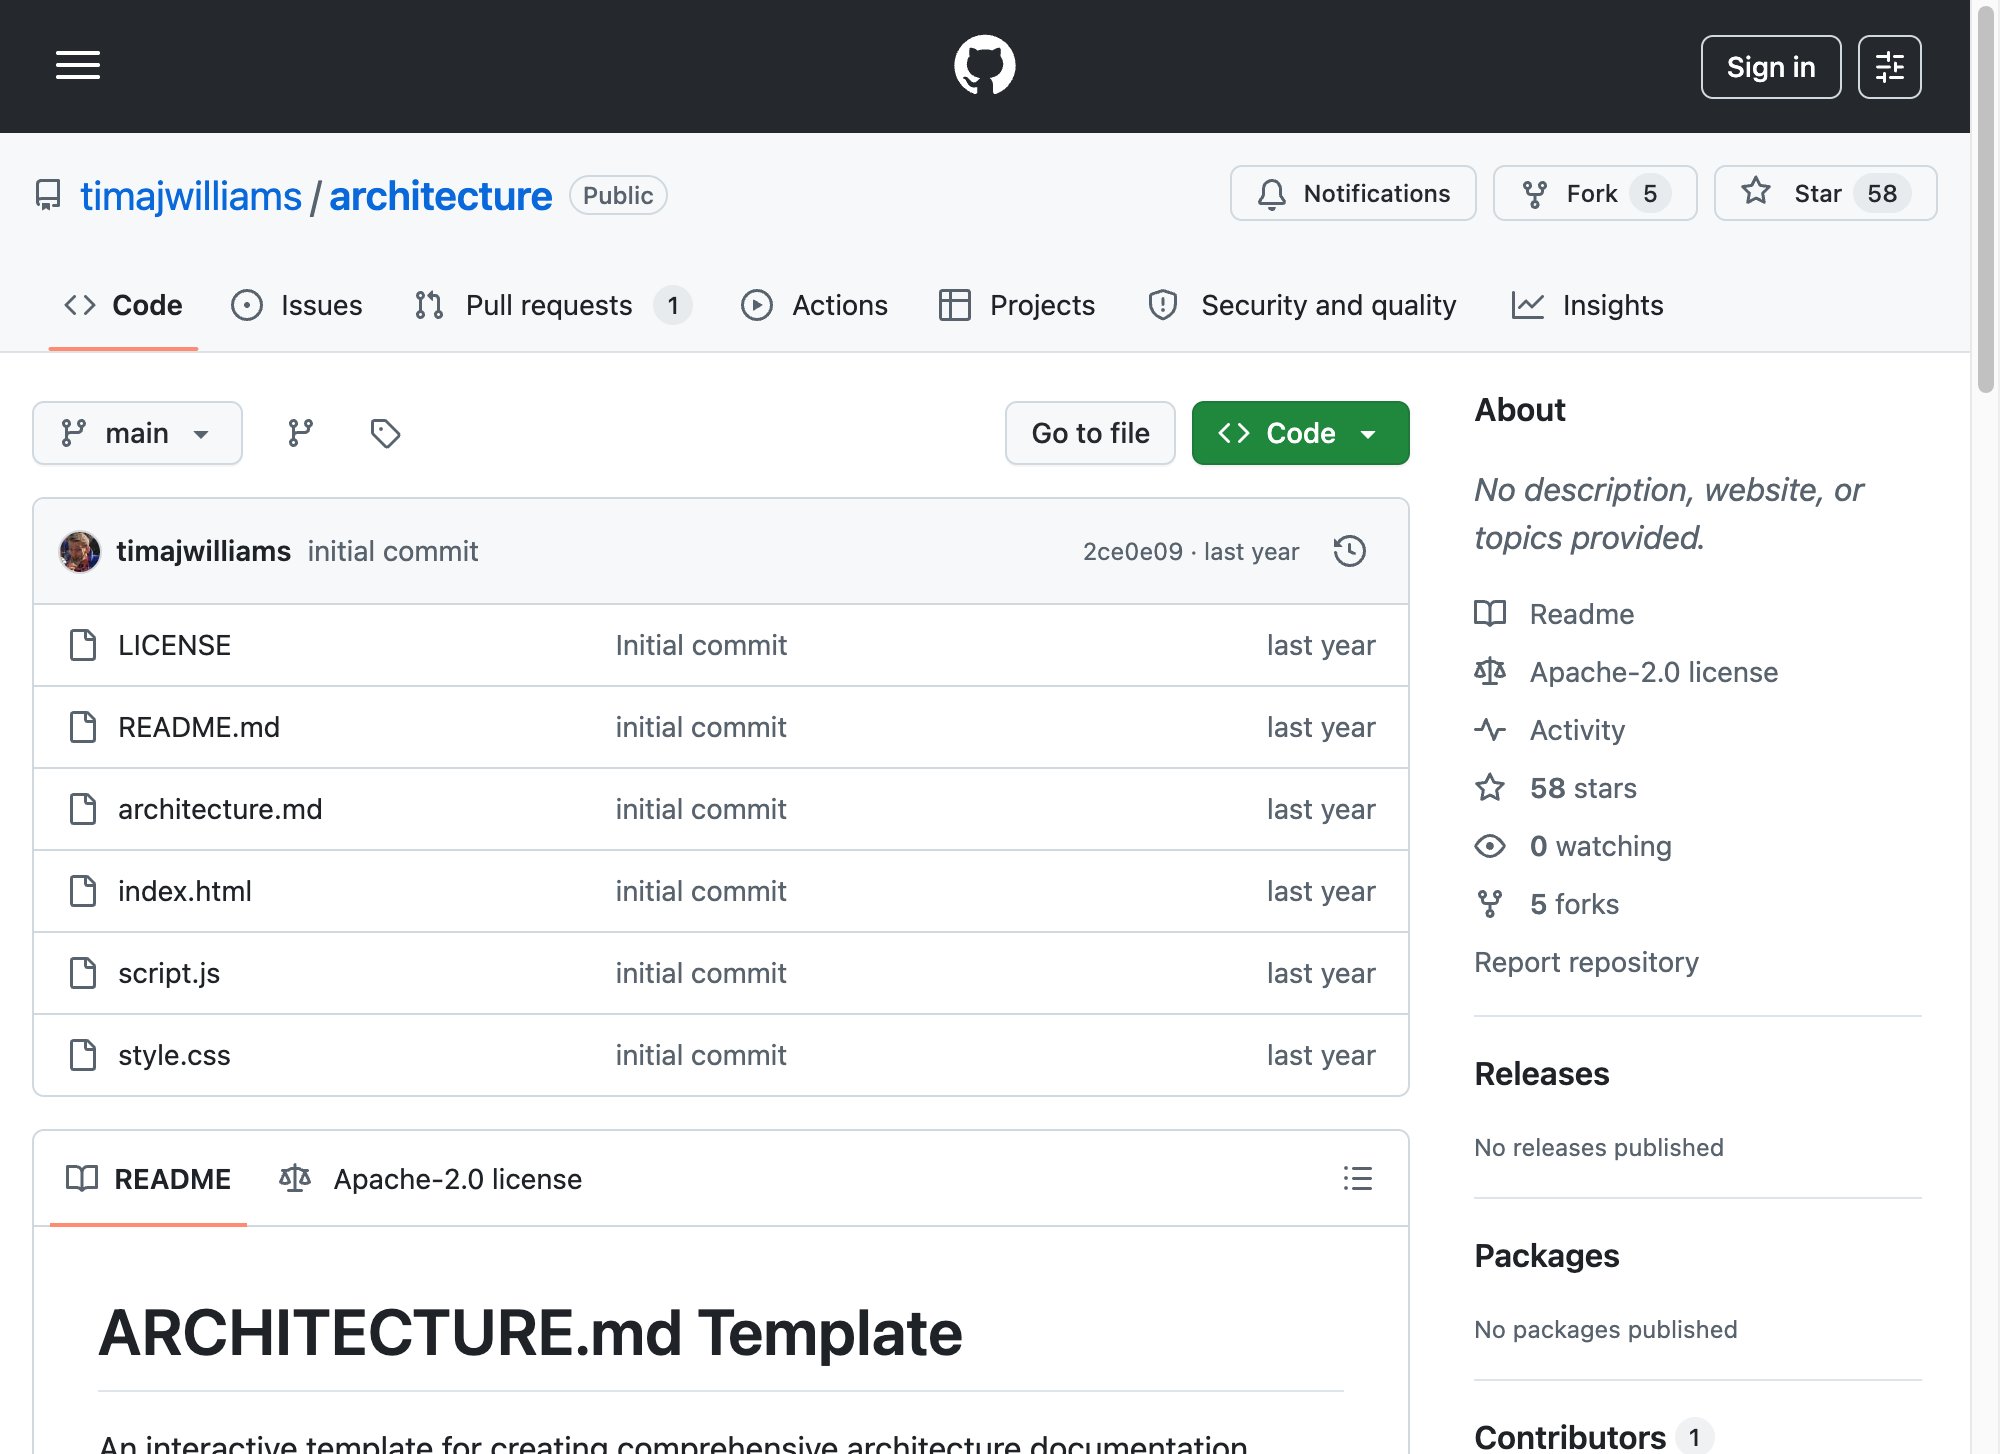
Task: Open the Releases heading link
Action: point(1541,1073)
